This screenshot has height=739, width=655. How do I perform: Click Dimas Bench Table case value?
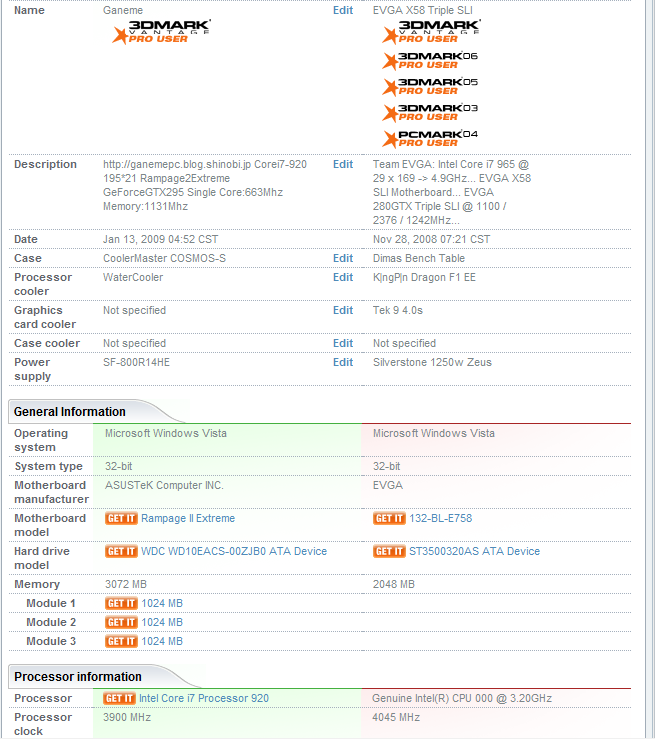point(419,258)
